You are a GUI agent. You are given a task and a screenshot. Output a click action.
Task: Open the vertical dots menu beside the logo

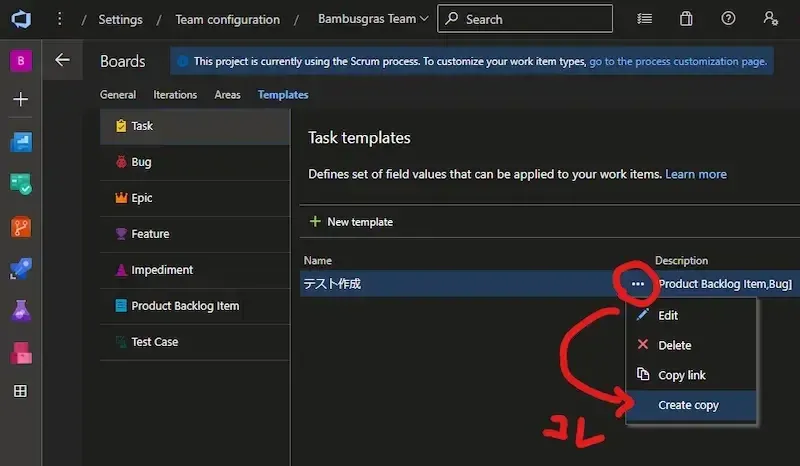pos(60,19)
